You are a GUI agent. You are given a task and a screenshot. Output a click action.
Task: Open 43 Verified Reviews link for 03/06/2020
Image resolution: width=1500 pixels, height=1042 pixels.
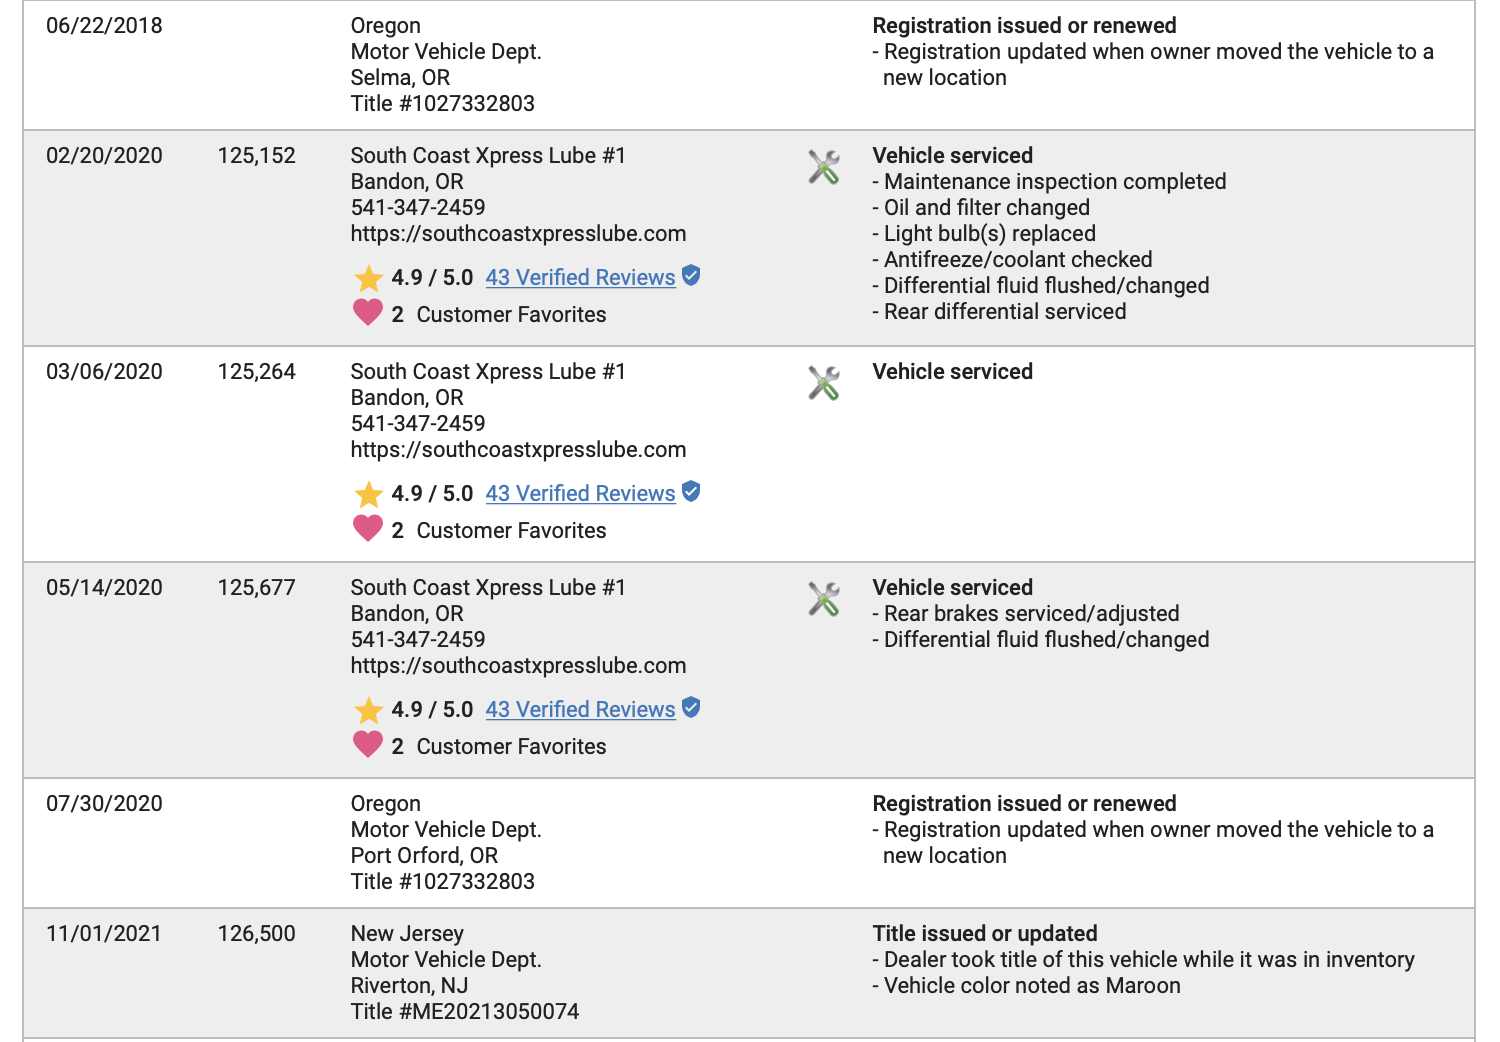point(580,494)
